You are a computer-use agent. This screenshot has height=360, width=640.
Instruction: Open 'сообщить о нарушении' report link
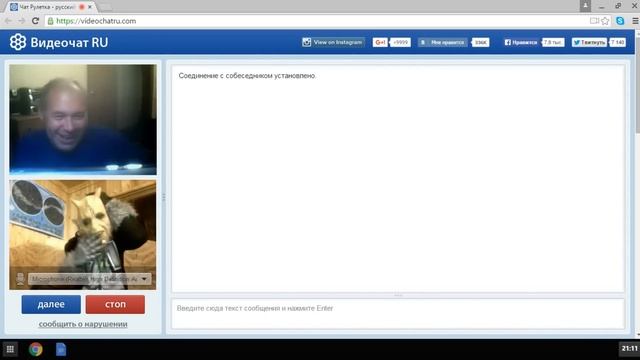(83, 324)
